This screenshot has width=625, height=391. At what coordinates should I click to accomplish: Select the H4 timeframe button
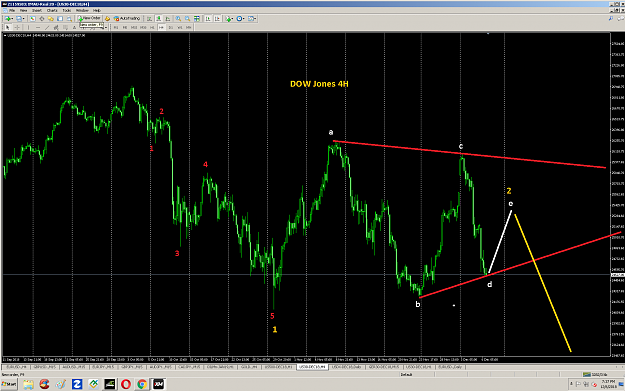click(161, 27)
